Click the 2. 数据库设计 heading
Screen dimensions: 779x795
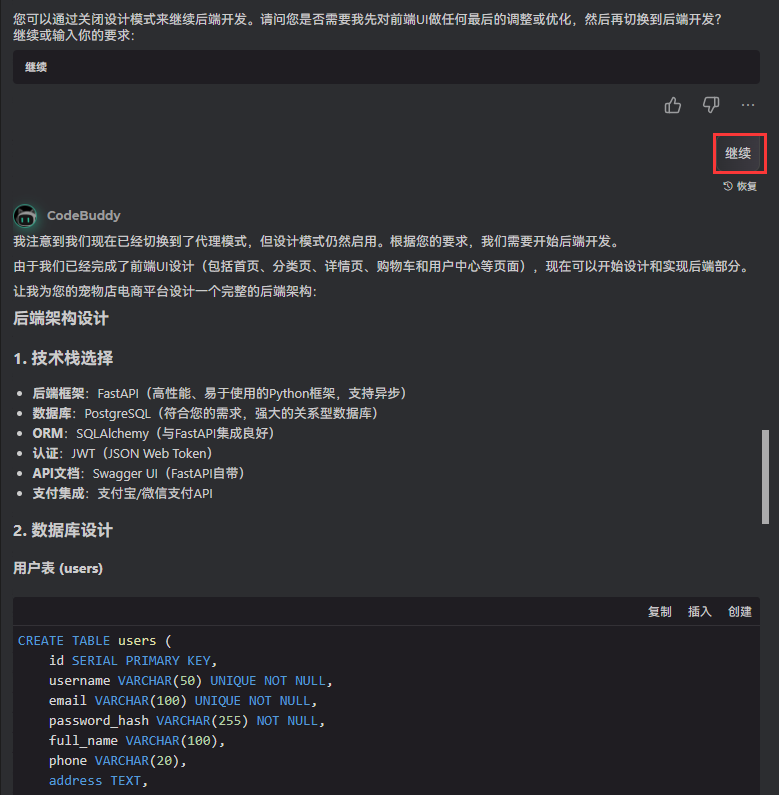click(x=63, y=530)
